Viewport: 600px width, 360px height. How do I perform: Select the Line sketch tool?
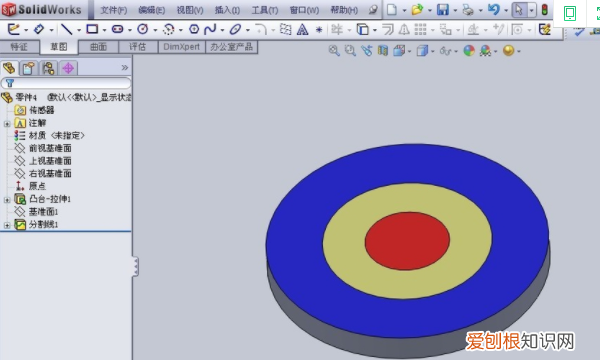tap(67, 29)
